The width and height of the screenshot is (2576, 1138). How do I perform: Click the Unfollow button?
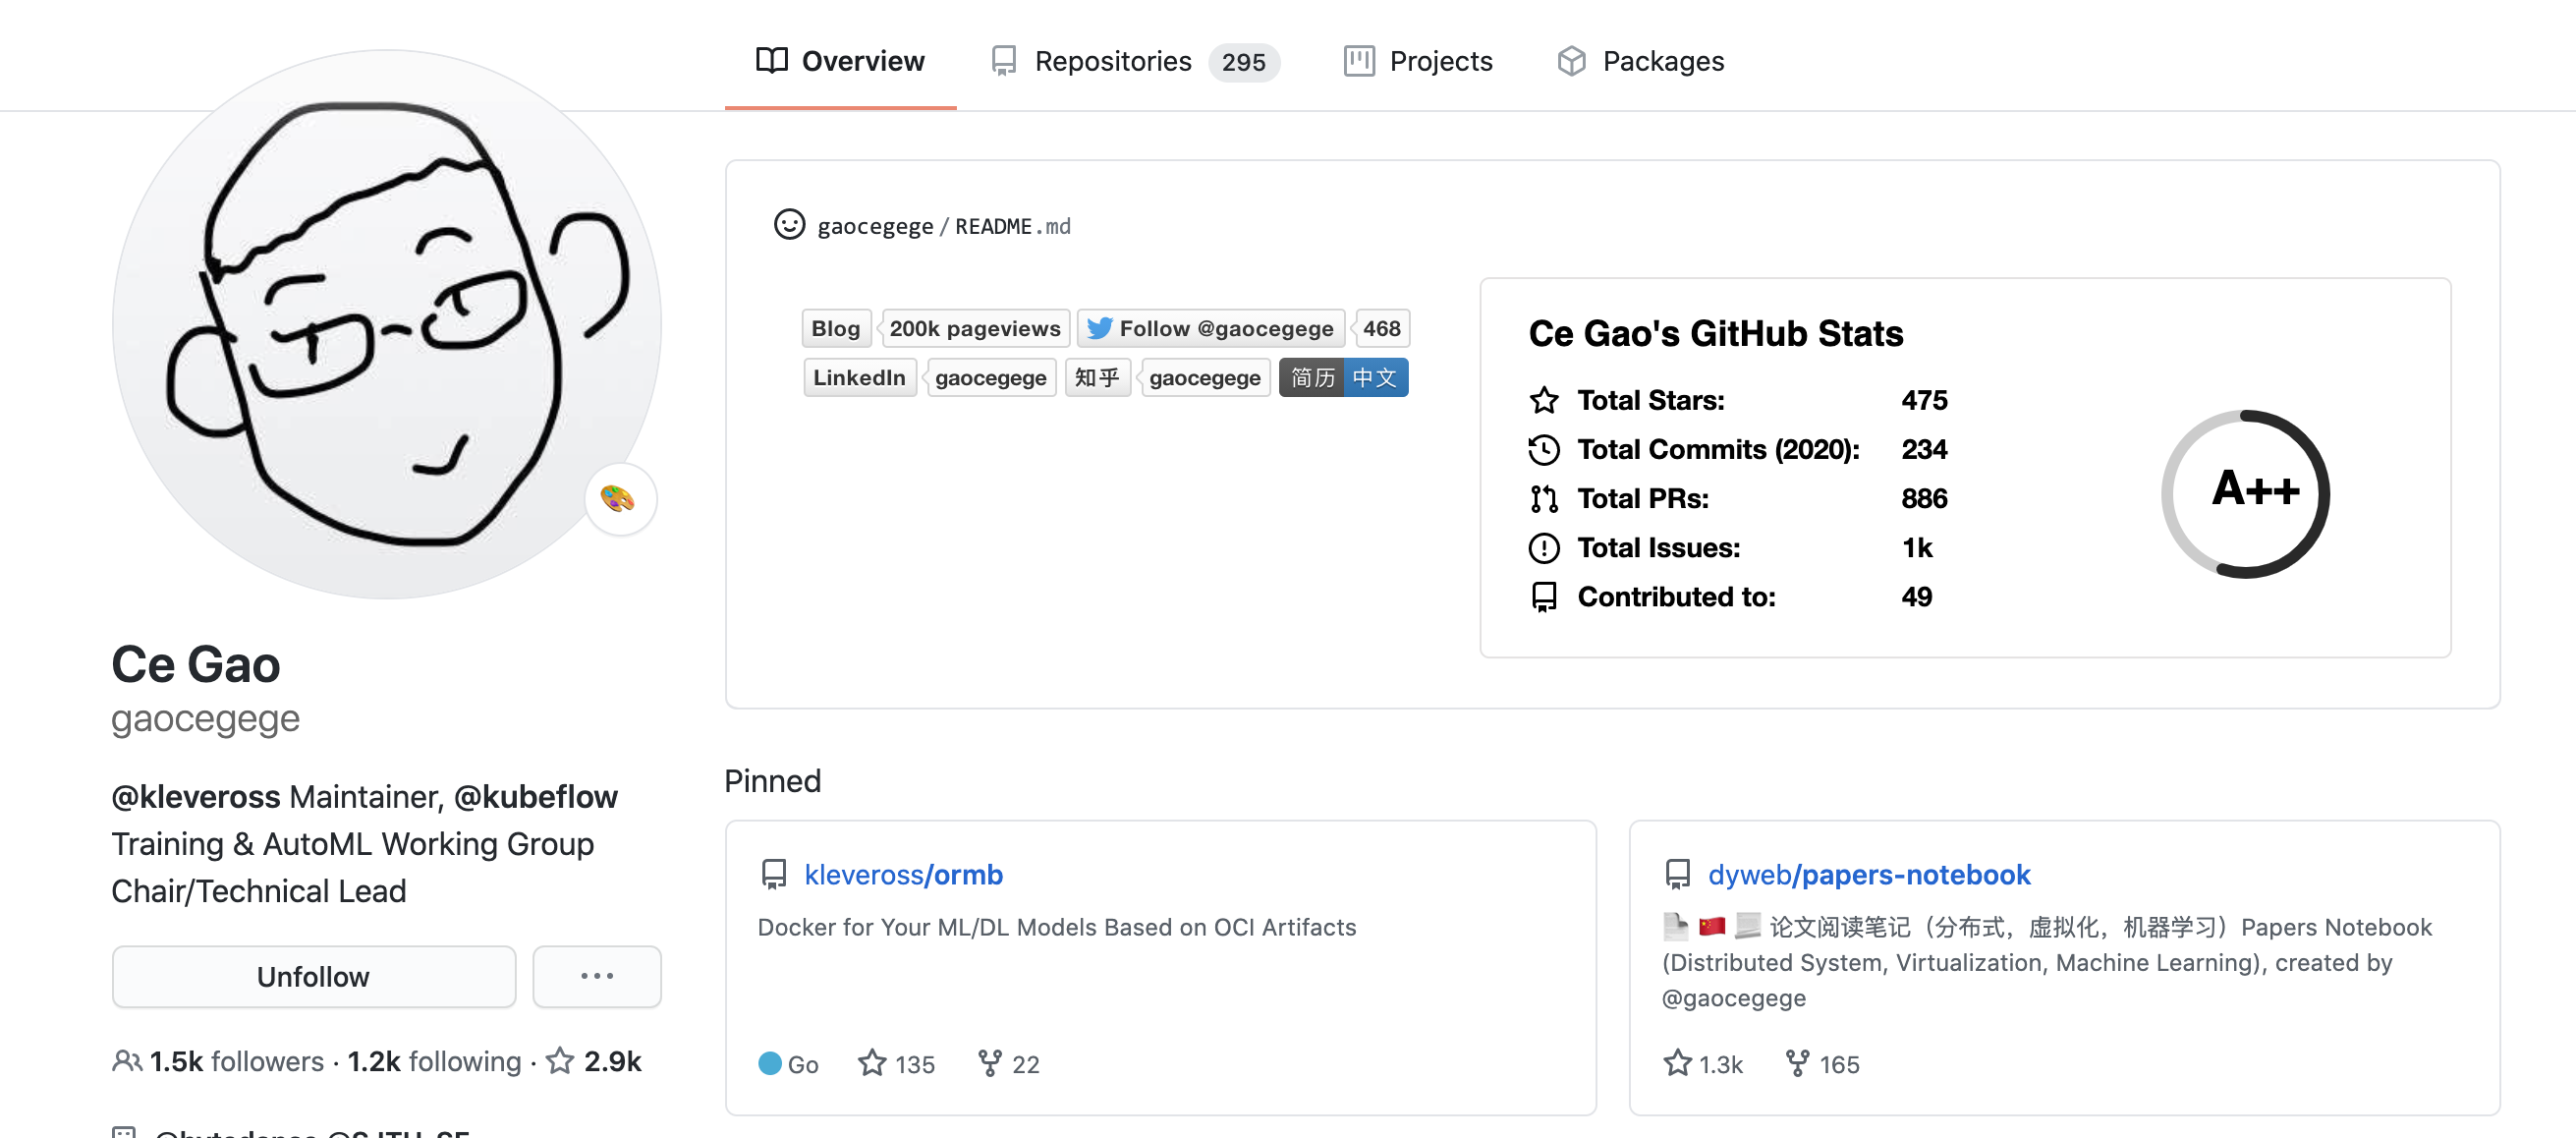pyautogui.click(x=313, y=976)
